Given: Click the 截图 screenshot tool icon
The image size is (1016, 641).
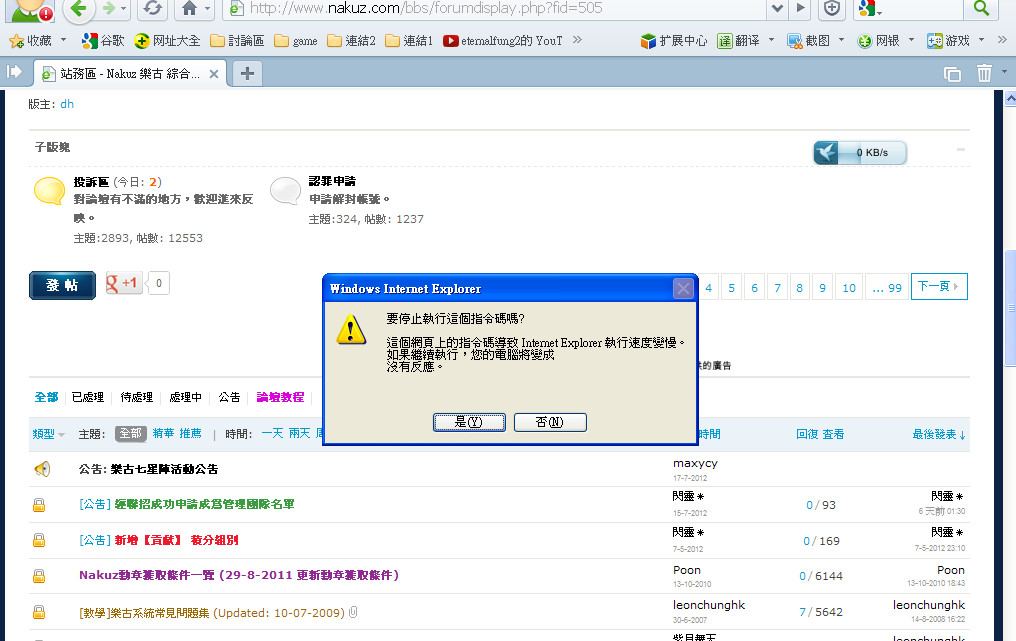Looking at the screenshot, I should [796, 41].
